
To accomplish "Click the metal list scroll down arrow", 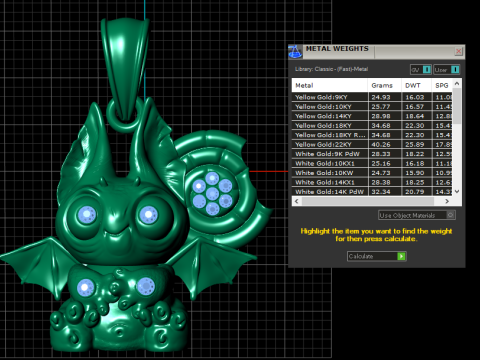I will click(457, 192).
